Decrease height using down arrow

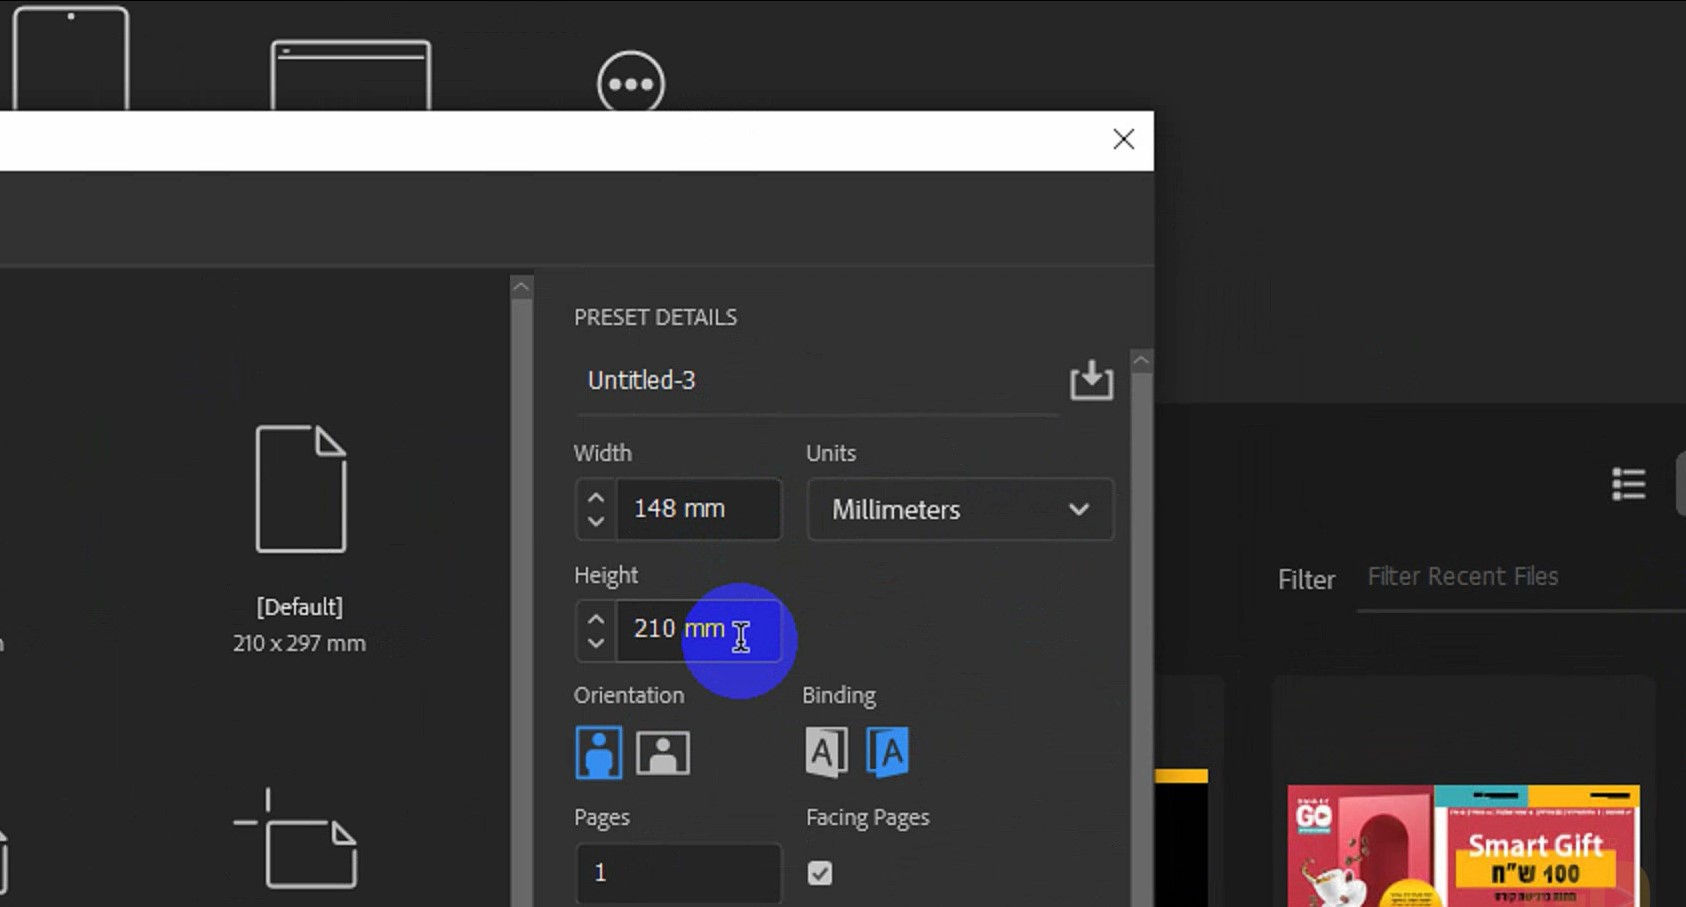[596, 643]
